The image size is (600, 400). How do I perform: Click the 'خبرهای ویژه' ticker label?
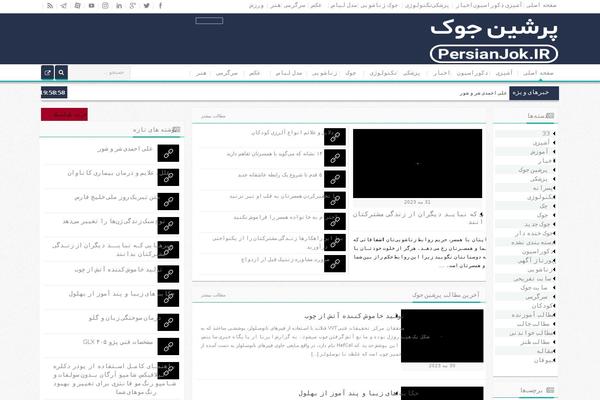pyautogui.click(x=534, y=93)
